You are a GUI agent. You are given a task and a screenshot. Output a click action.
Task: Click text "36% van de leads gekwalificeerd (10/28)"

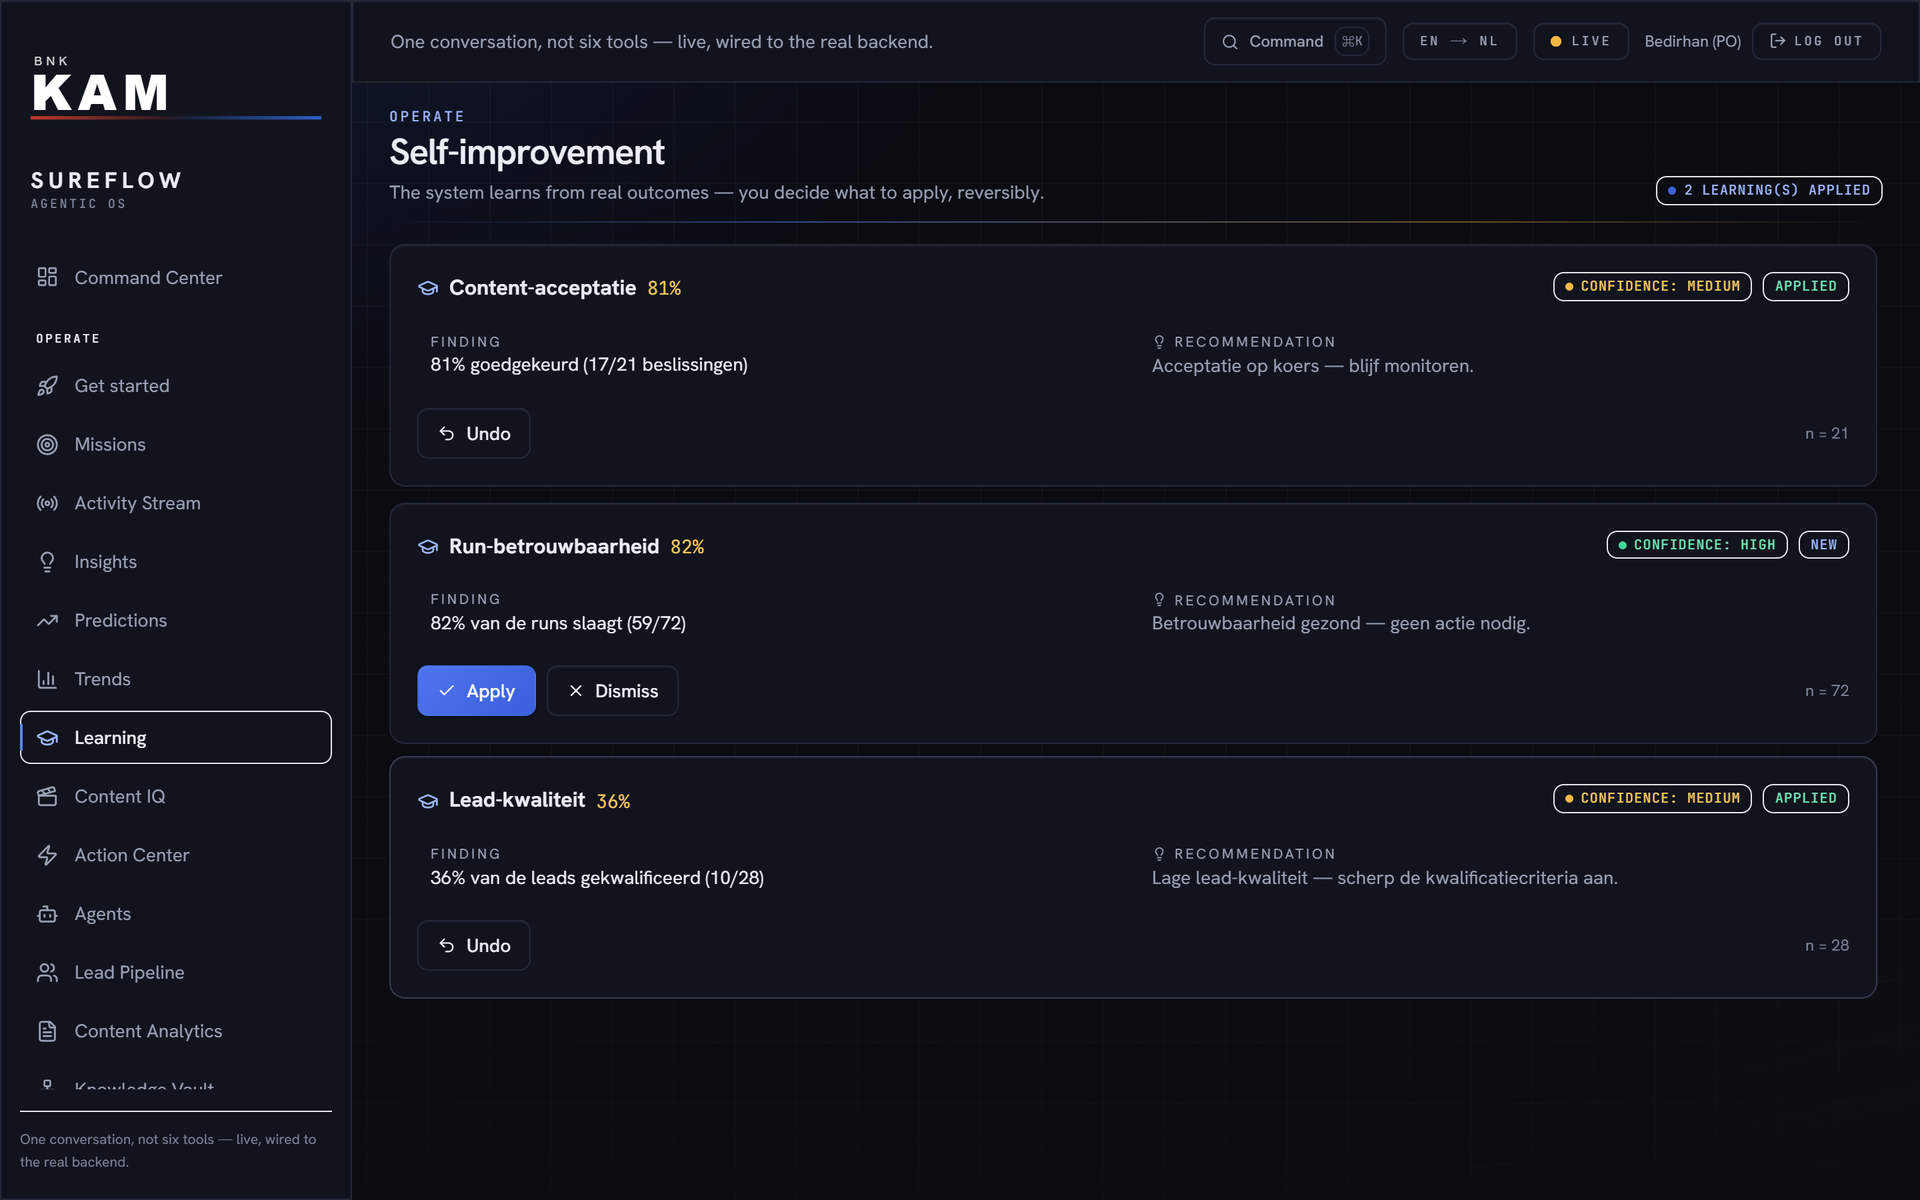coord(597,878)
